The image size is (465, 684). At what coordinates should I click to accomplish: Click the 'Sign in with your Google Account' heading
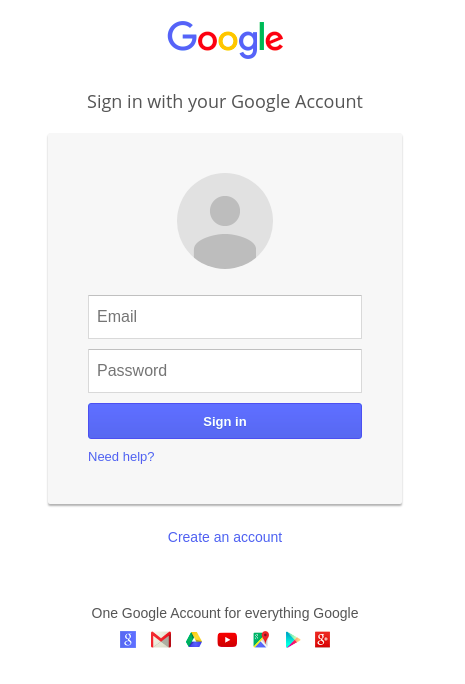pyautogui.click(x=225, y=102)
